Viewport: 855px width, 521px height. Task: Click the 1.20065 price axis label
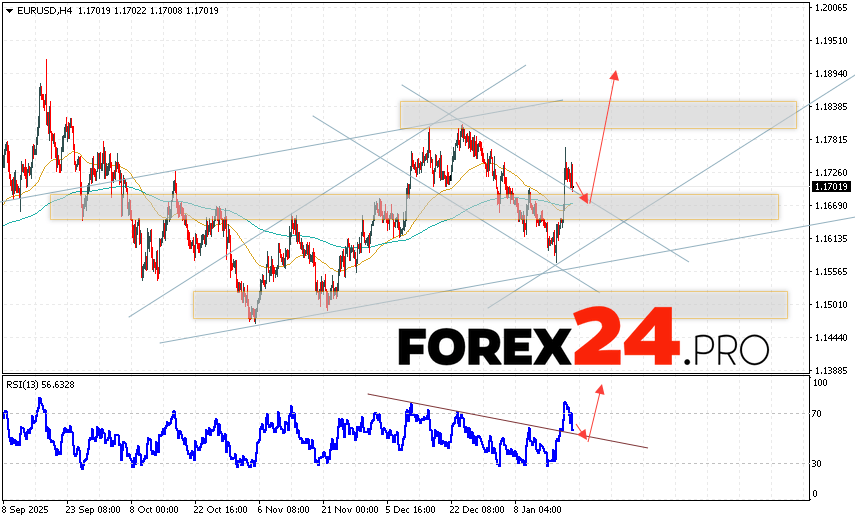tap(832, 7)
